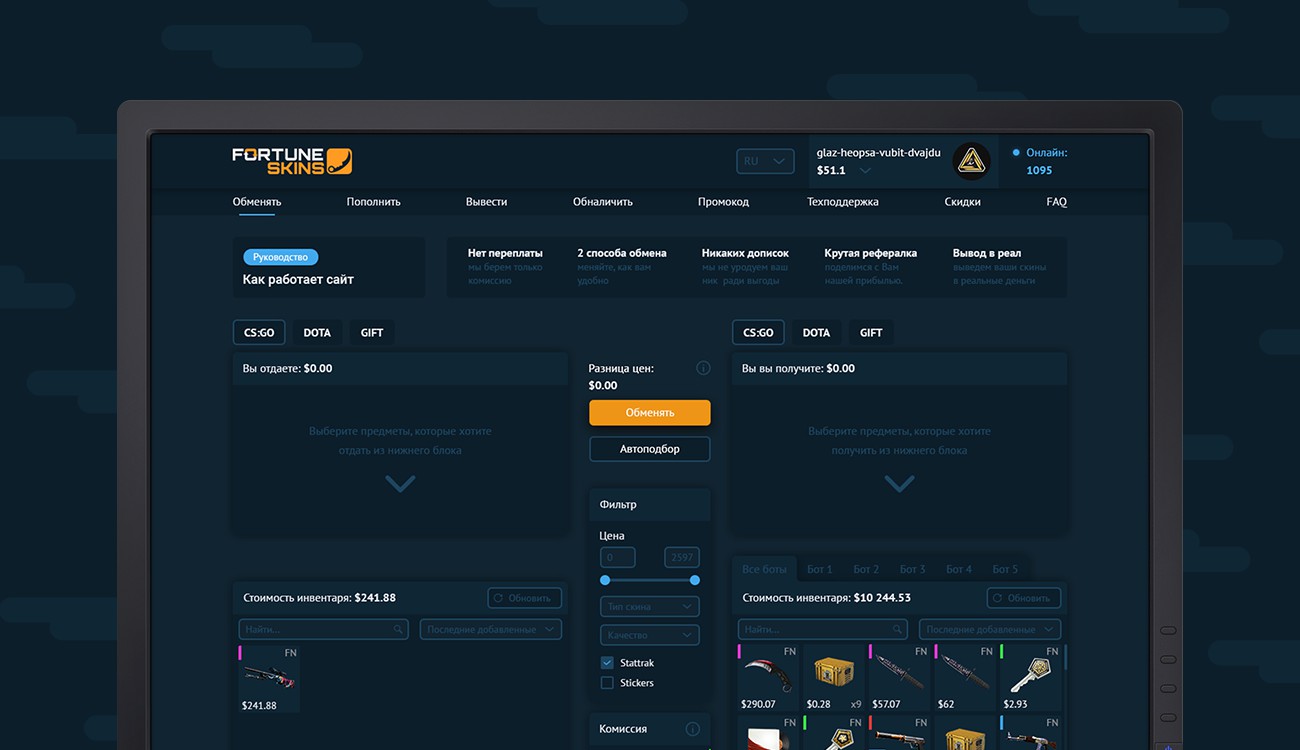Click the Комиссия info icon

point(692,729)
